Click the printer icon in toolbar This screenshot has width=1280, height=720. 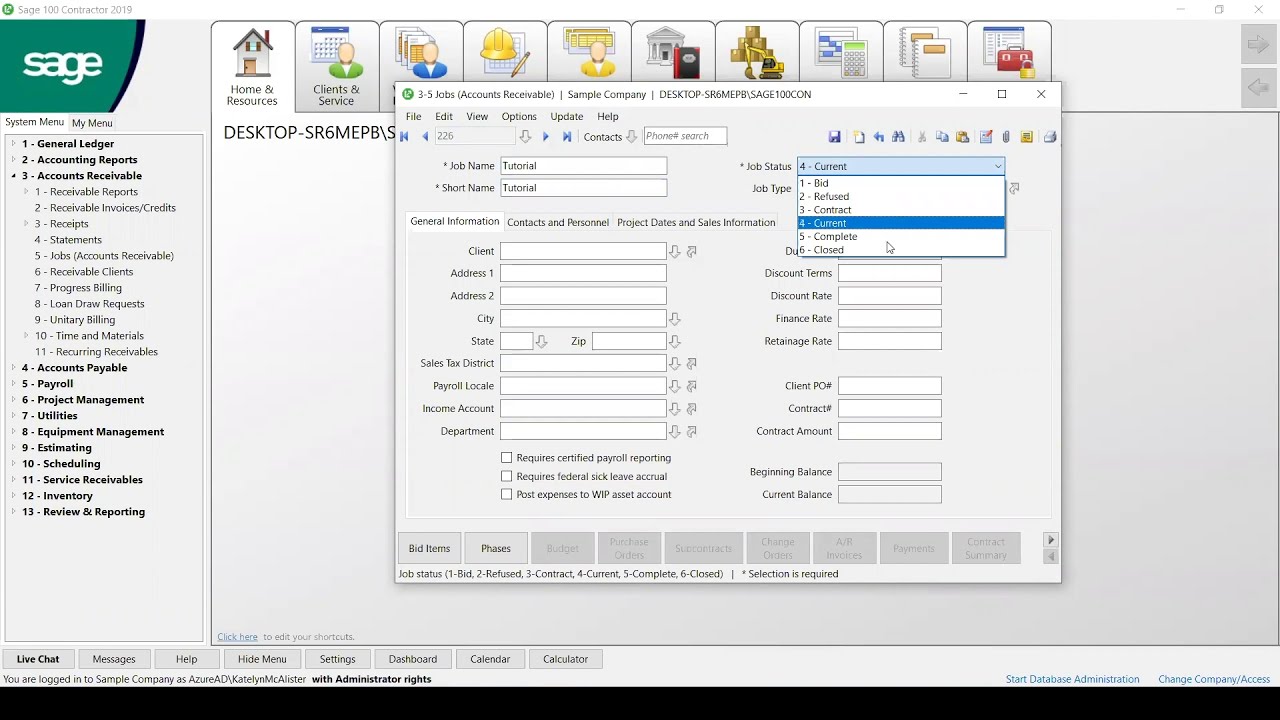click(x=1050, y=137)
